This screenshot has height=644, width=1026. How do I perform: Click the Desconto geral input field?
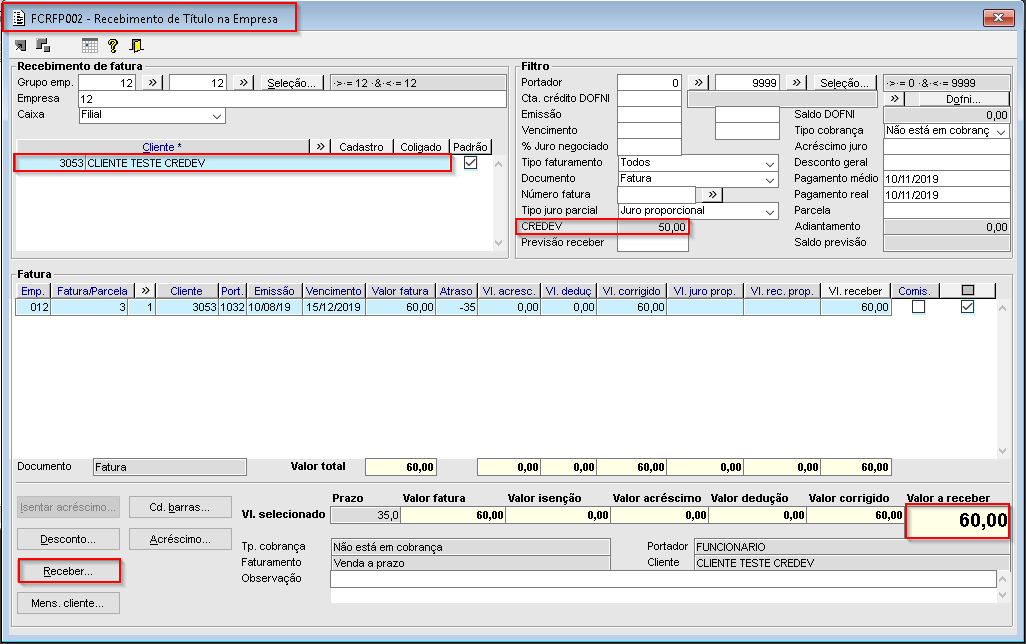(946, 163)
